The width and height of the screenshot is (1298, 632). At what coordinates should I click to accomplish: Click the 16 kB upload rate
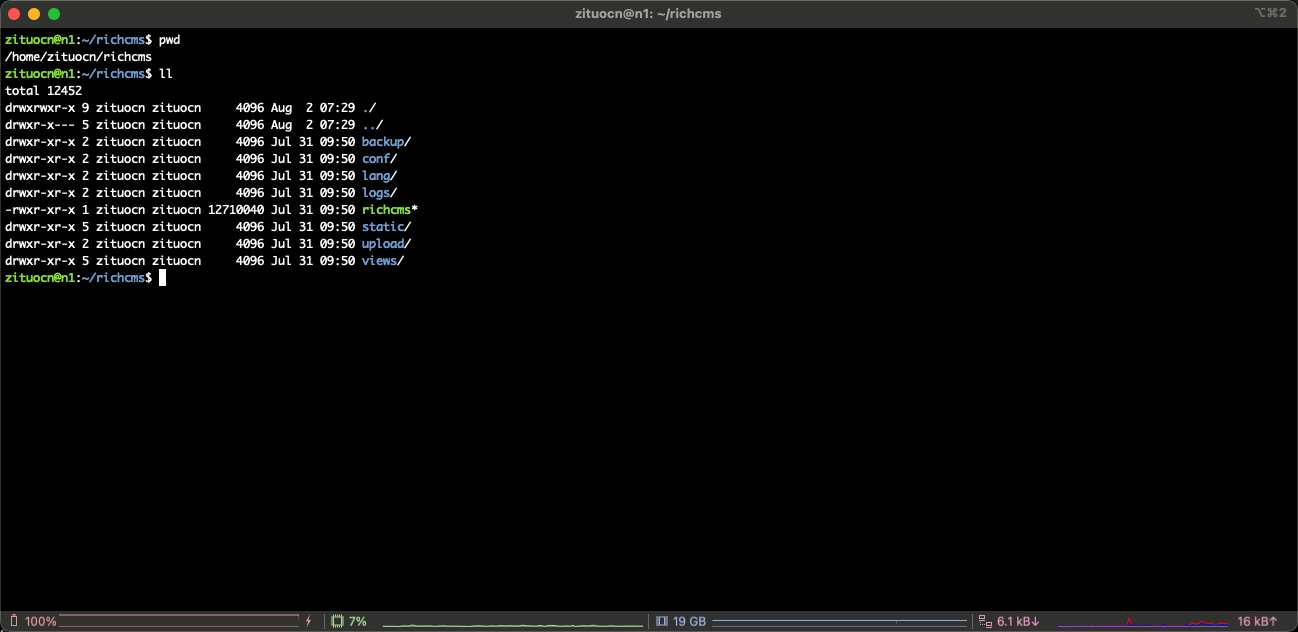1257,621
